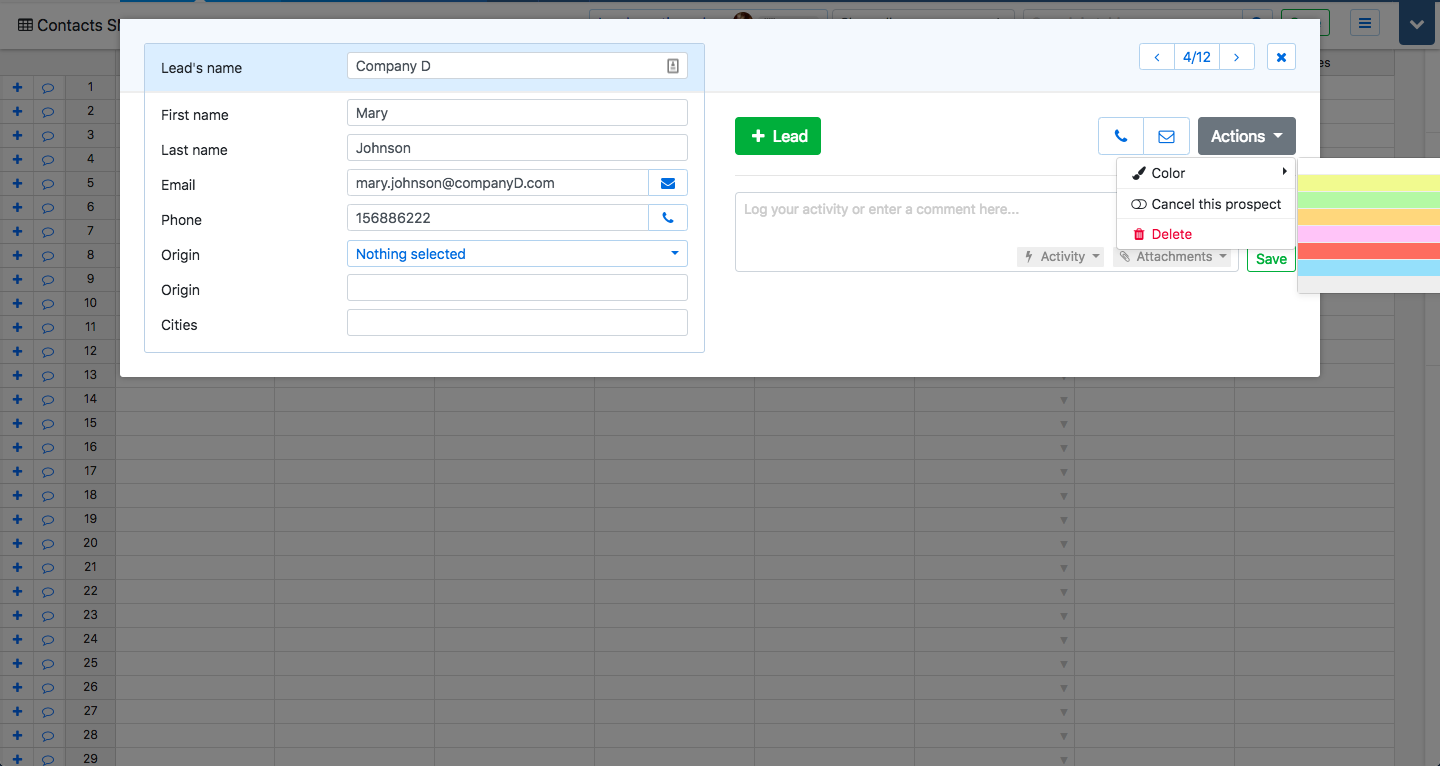Expand the Activity dropdown in comment box
Screen dimensions: 1440x766
[1061, 257]
